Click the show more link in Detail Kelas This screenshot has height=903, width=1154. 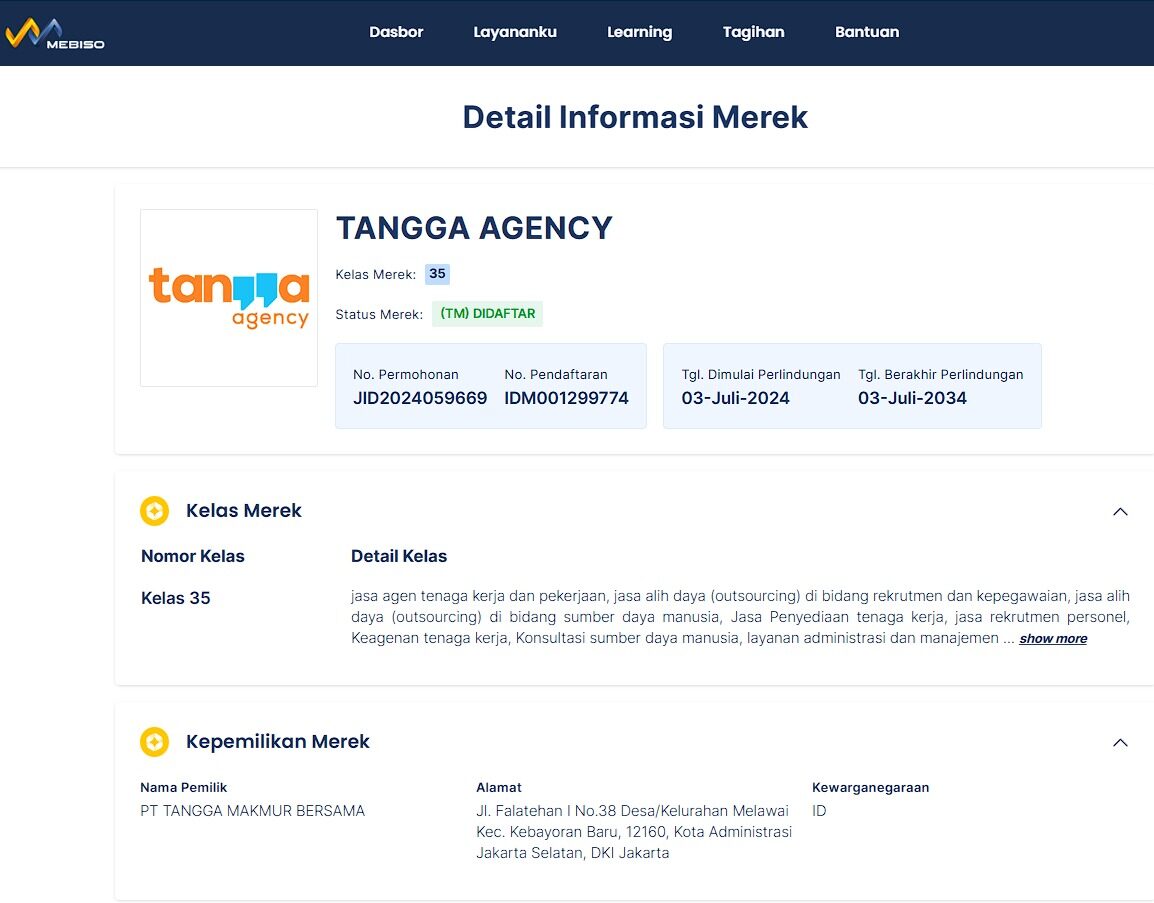click(1053, 638)
